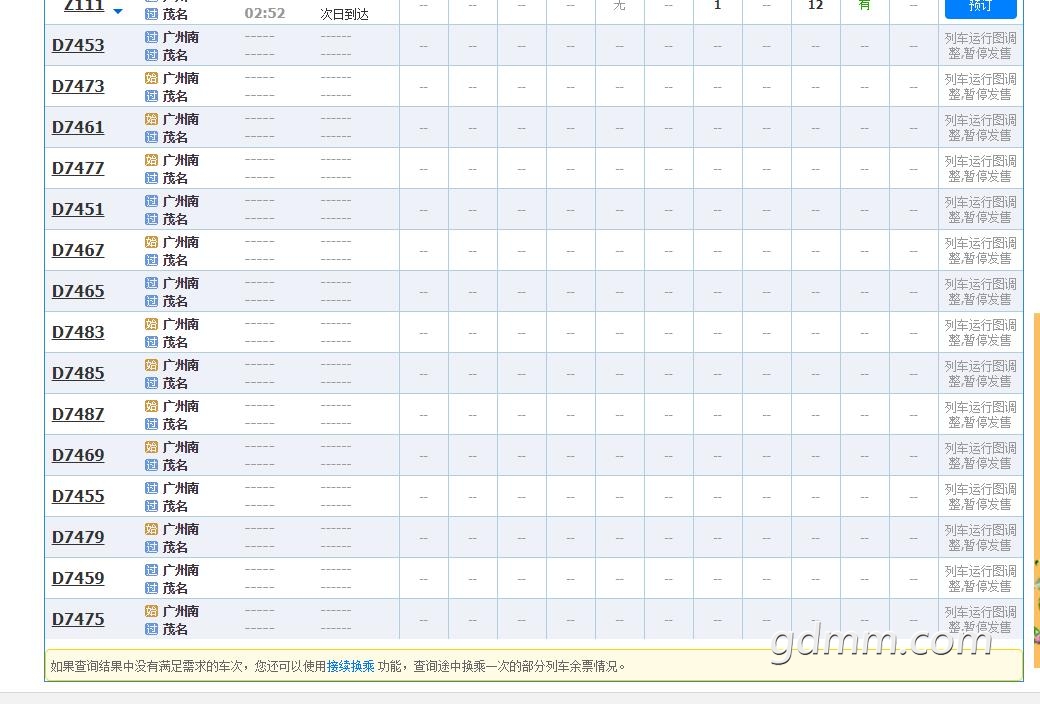Click the 过 icon beside 茂名 in row D7451
1040x704 pixels.
pyautogui.click(x=151, y=219)
